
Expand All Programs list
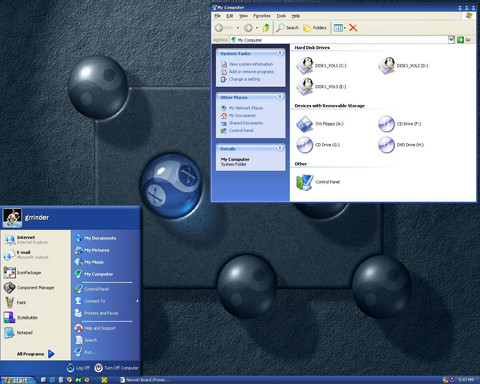click(x=36, y=354)
